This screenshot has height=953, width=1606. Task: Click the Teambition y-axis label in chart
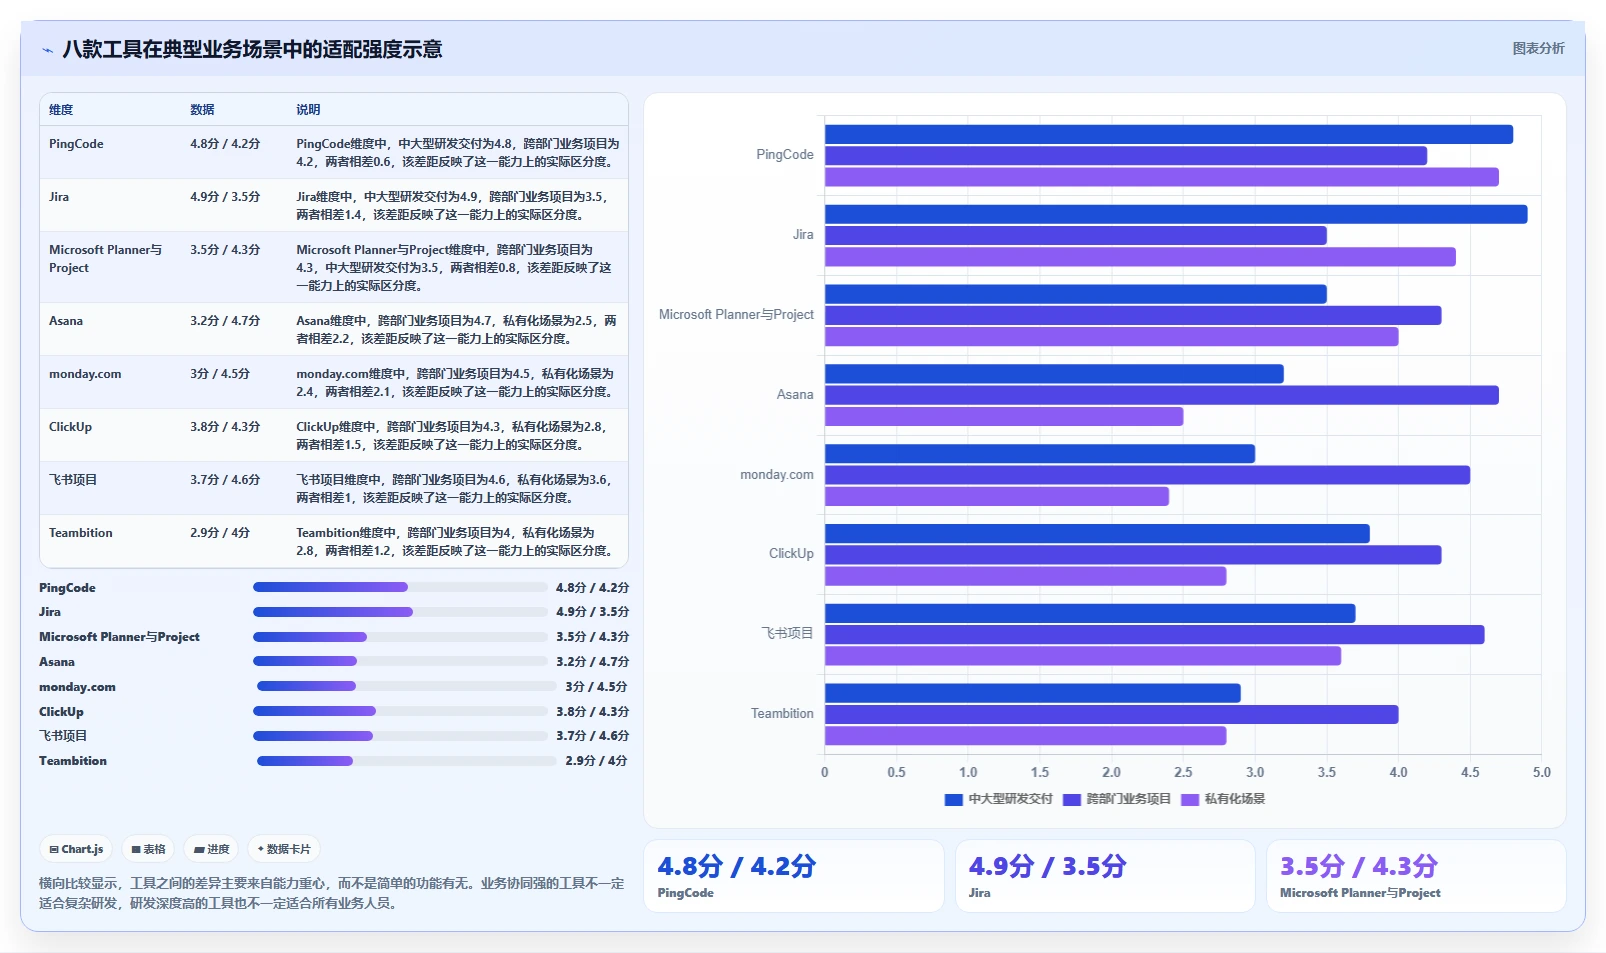tap(782, 714)
